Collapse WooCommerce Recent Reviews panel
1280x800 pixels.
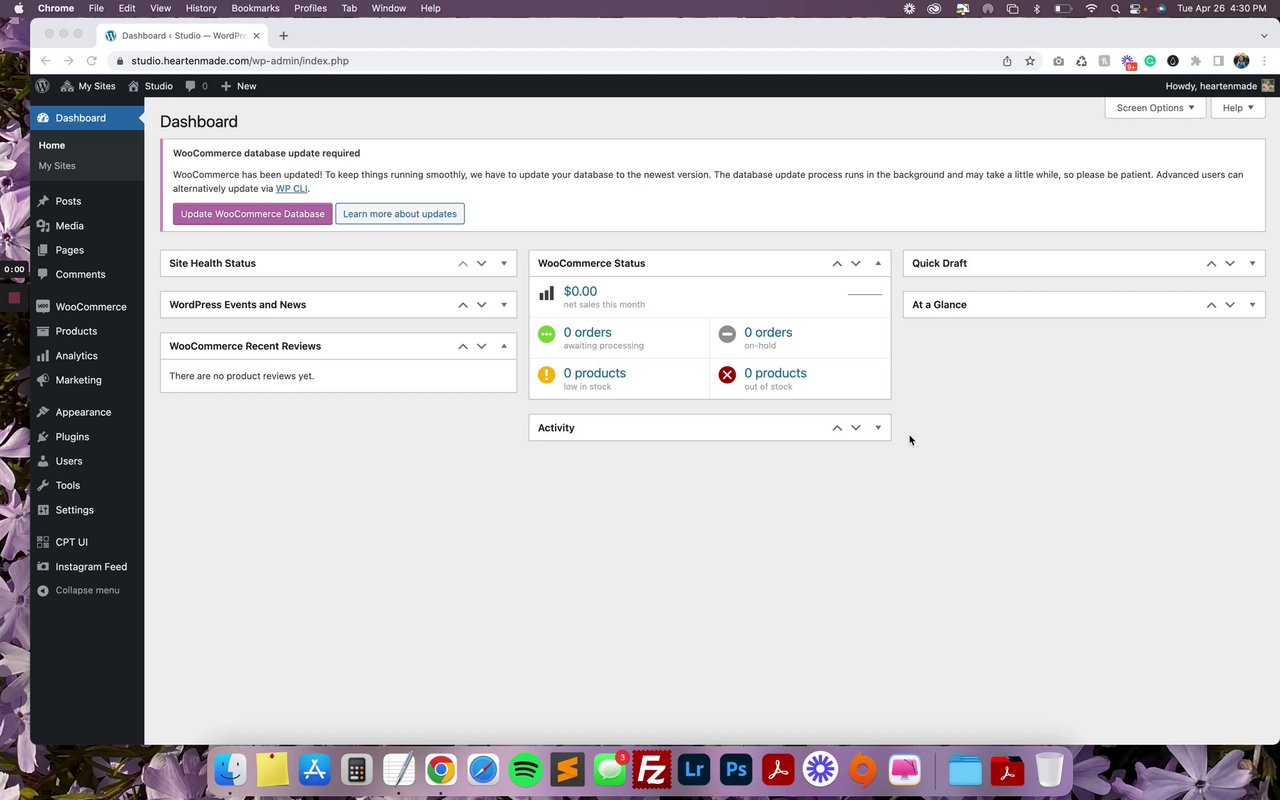click(504, 346)
